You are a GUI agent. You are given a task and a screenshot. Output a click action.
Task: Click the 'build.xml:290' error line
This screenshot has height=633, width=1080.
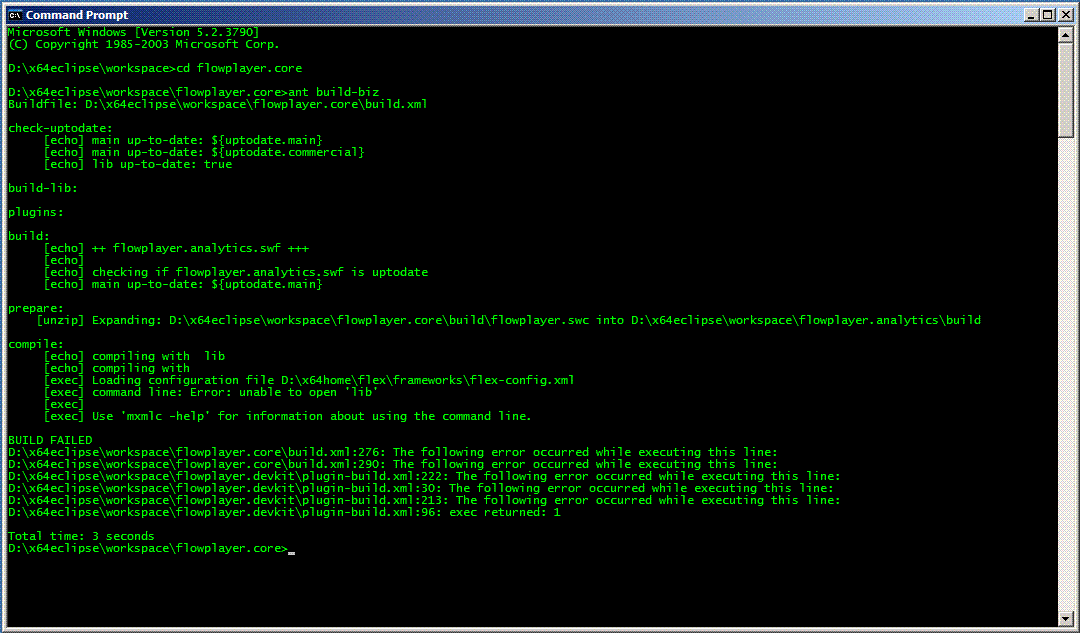pyautogui.click(x=393, y=464)
